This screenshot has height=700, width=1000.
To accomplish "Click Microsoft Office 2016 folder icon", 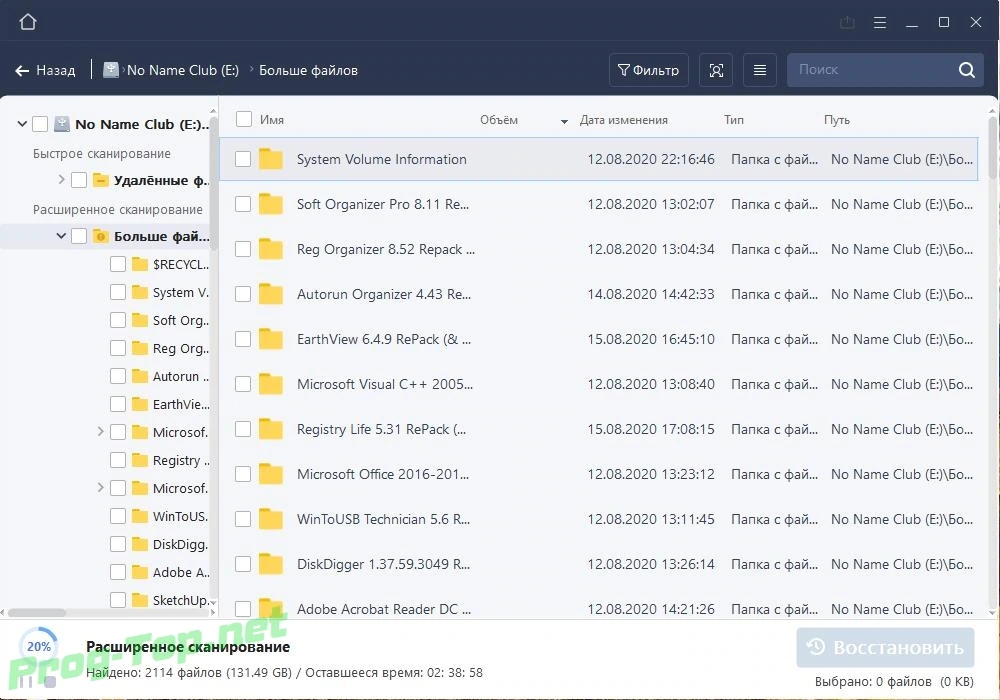I will tap(271, 474).
